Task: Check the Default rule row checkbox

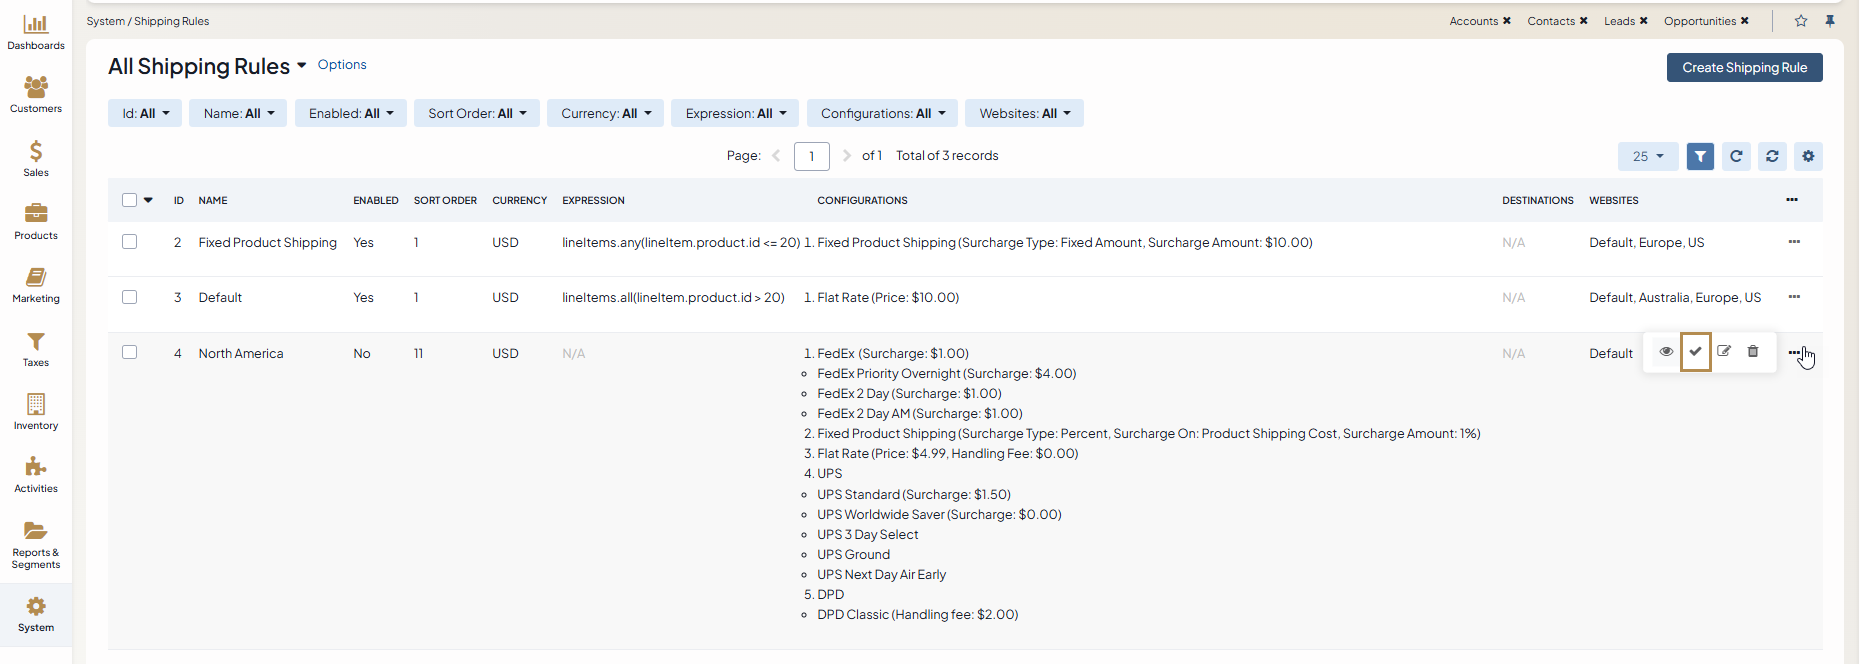Action: 130,297
